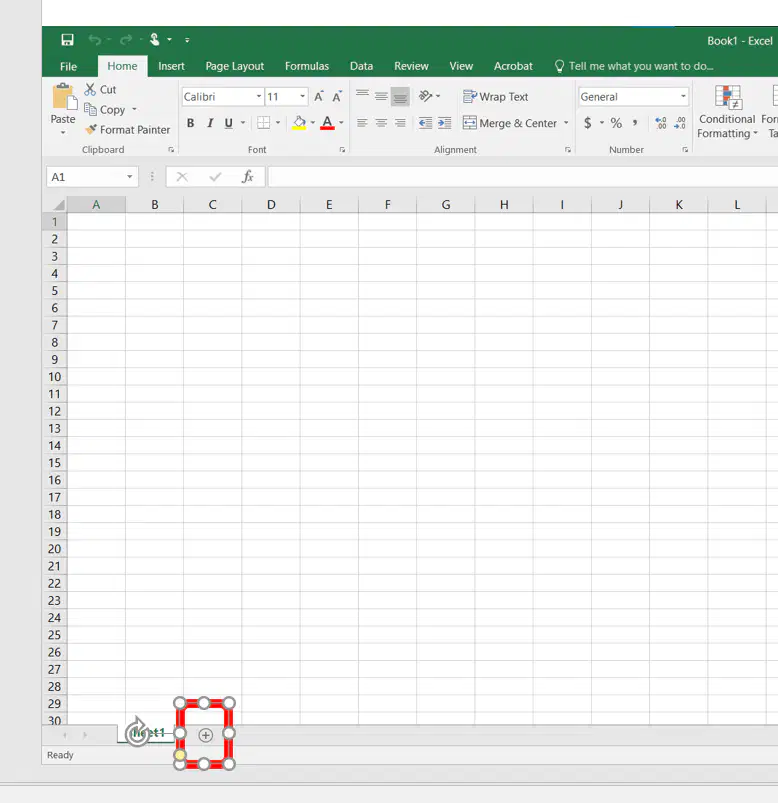Save the workbook using the floppy icon
778x803 pixels.
(67, 40)
